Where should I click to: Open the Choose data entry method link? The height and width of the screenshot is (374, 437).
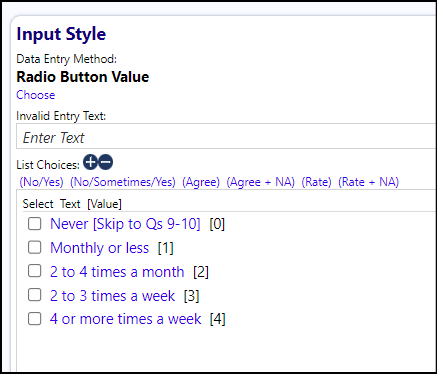coord(36,95)
